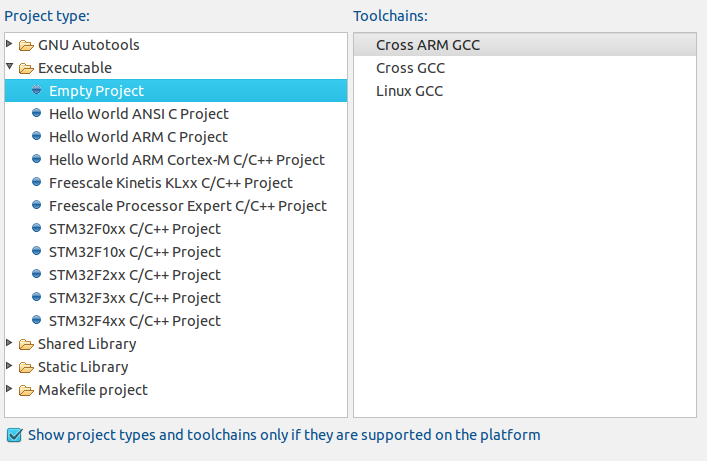Select the Makefile project category label
This screenshot has width=707, height=461.
[x=93, y=390]
